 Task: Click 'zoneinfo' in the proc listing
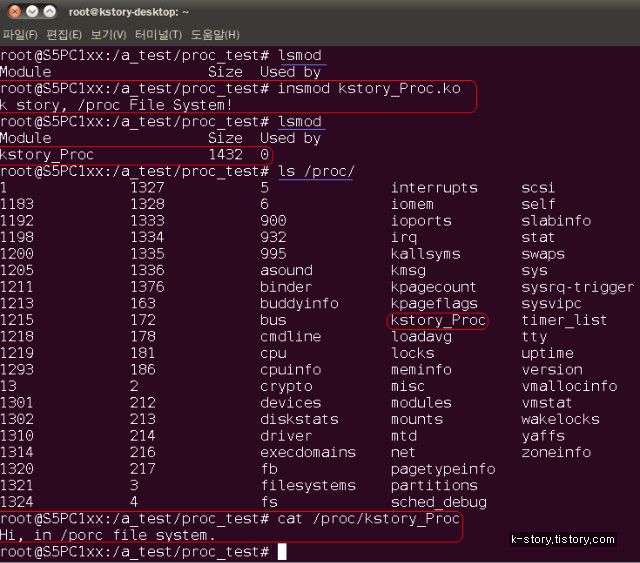tap(556, 453)
